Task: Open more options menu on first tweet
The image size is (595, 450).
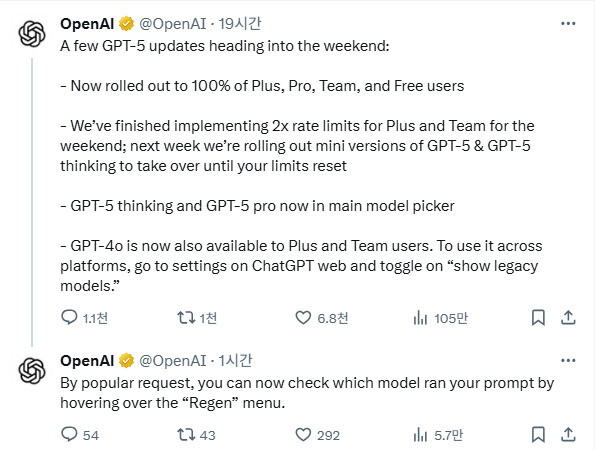Action: pos(568,24)
